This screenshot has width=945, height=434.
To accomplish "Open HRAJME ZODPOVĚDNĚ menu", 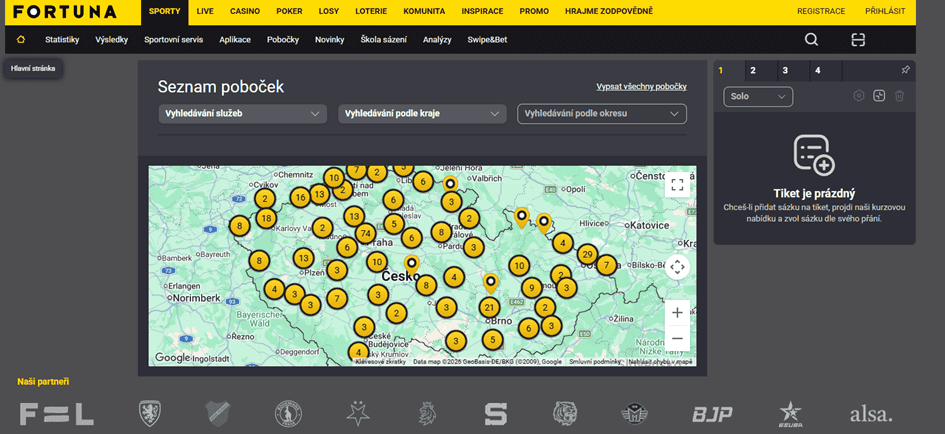I will [609, 11].
